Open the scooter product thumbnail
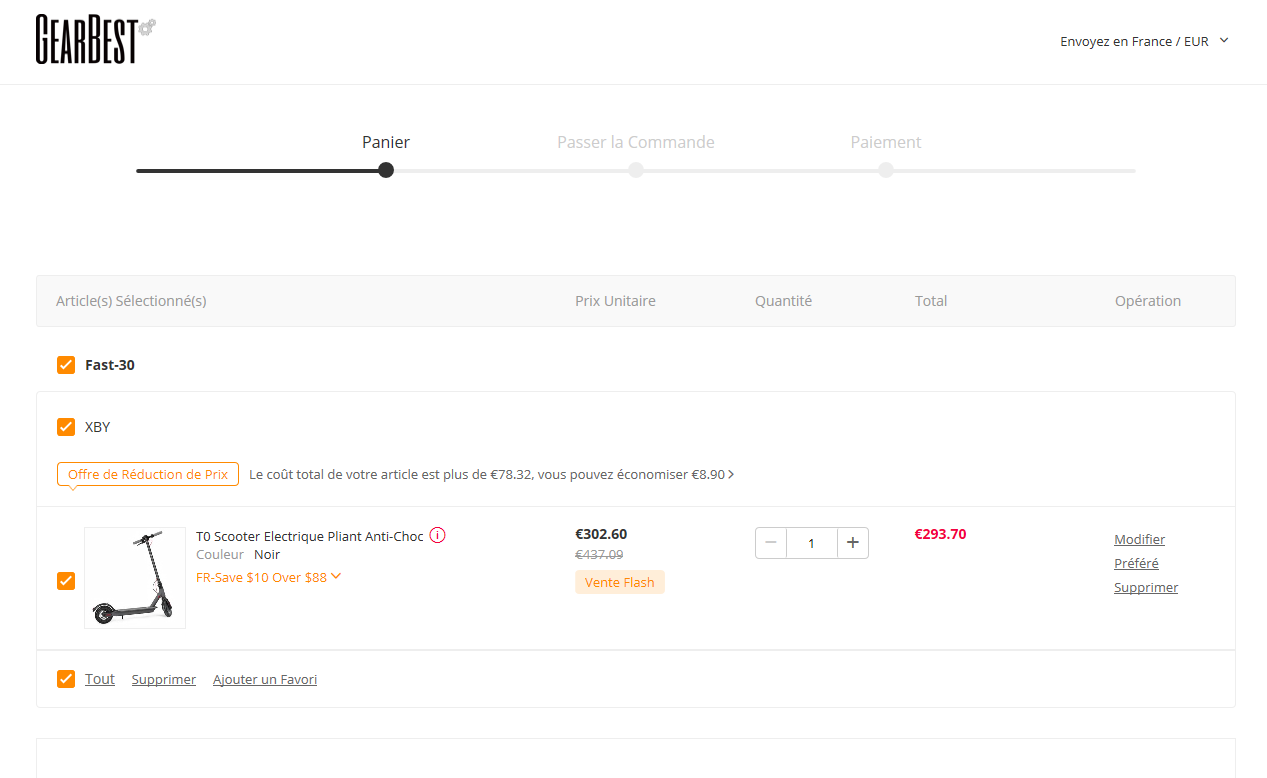1267x778 pixels. point(135,578)
